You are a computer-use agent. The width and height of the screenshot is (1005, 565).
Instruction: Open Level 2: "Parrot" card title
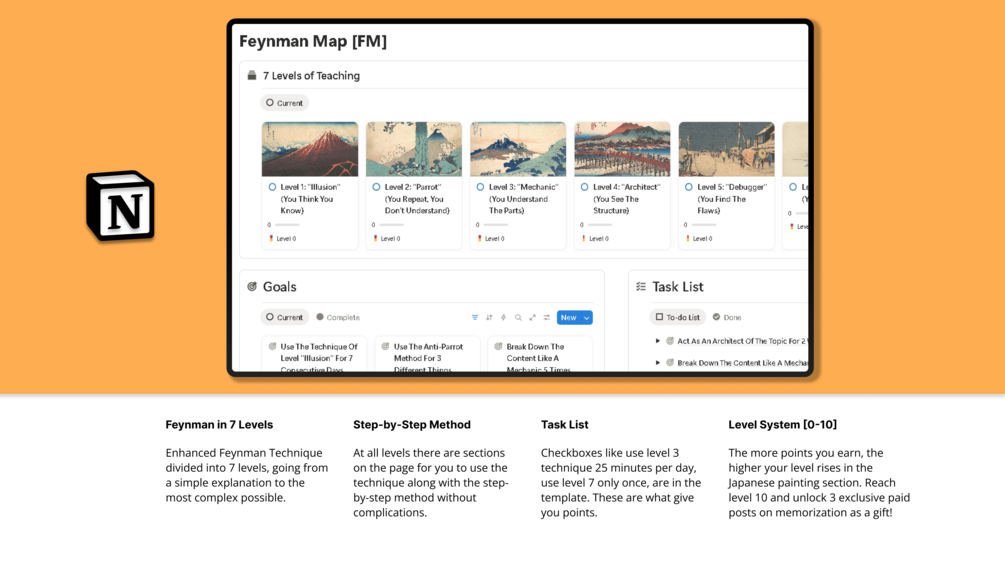coord(417,199)
